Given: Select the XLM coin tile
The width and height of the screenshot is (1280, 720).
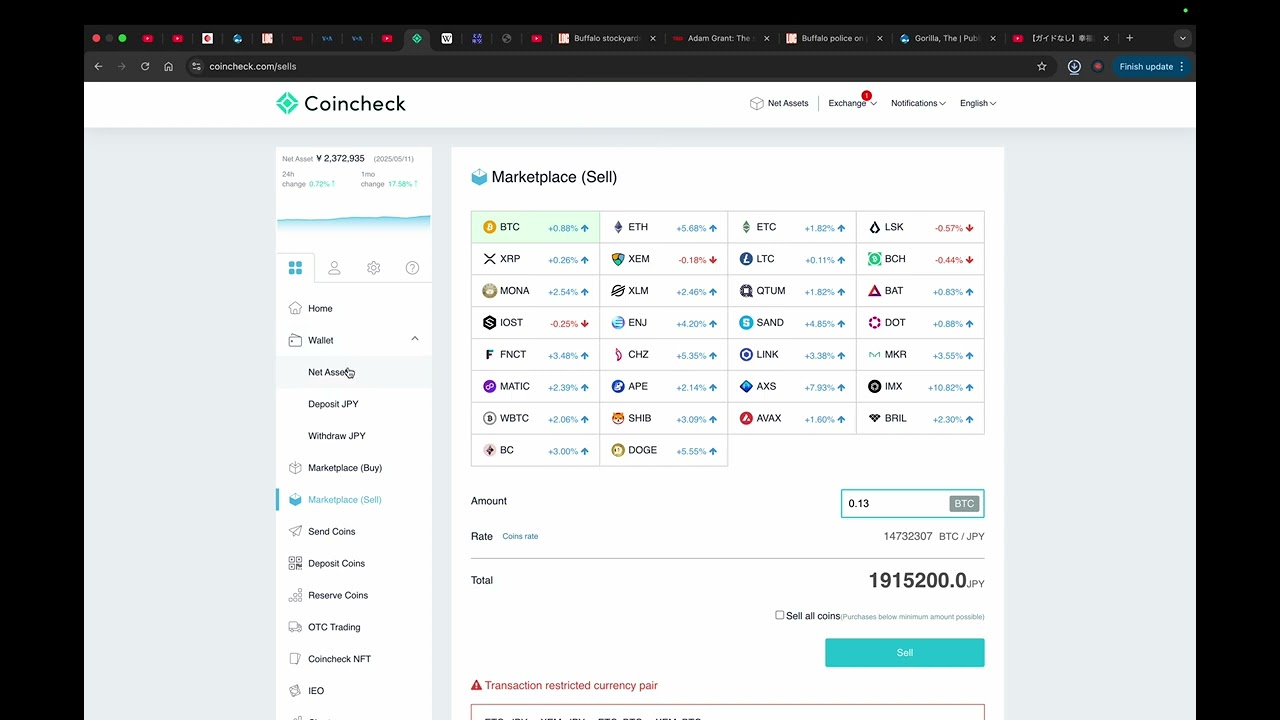Looking at the screenshot, I should coord(664,291).
